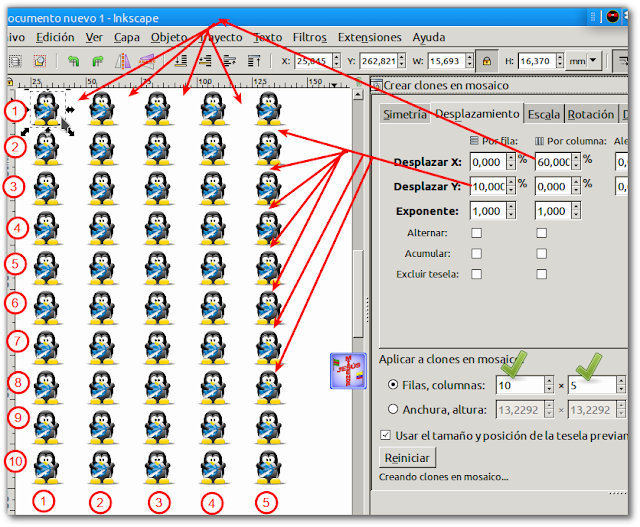Click Desplazar X Por columna stepper

click(576, 162)
